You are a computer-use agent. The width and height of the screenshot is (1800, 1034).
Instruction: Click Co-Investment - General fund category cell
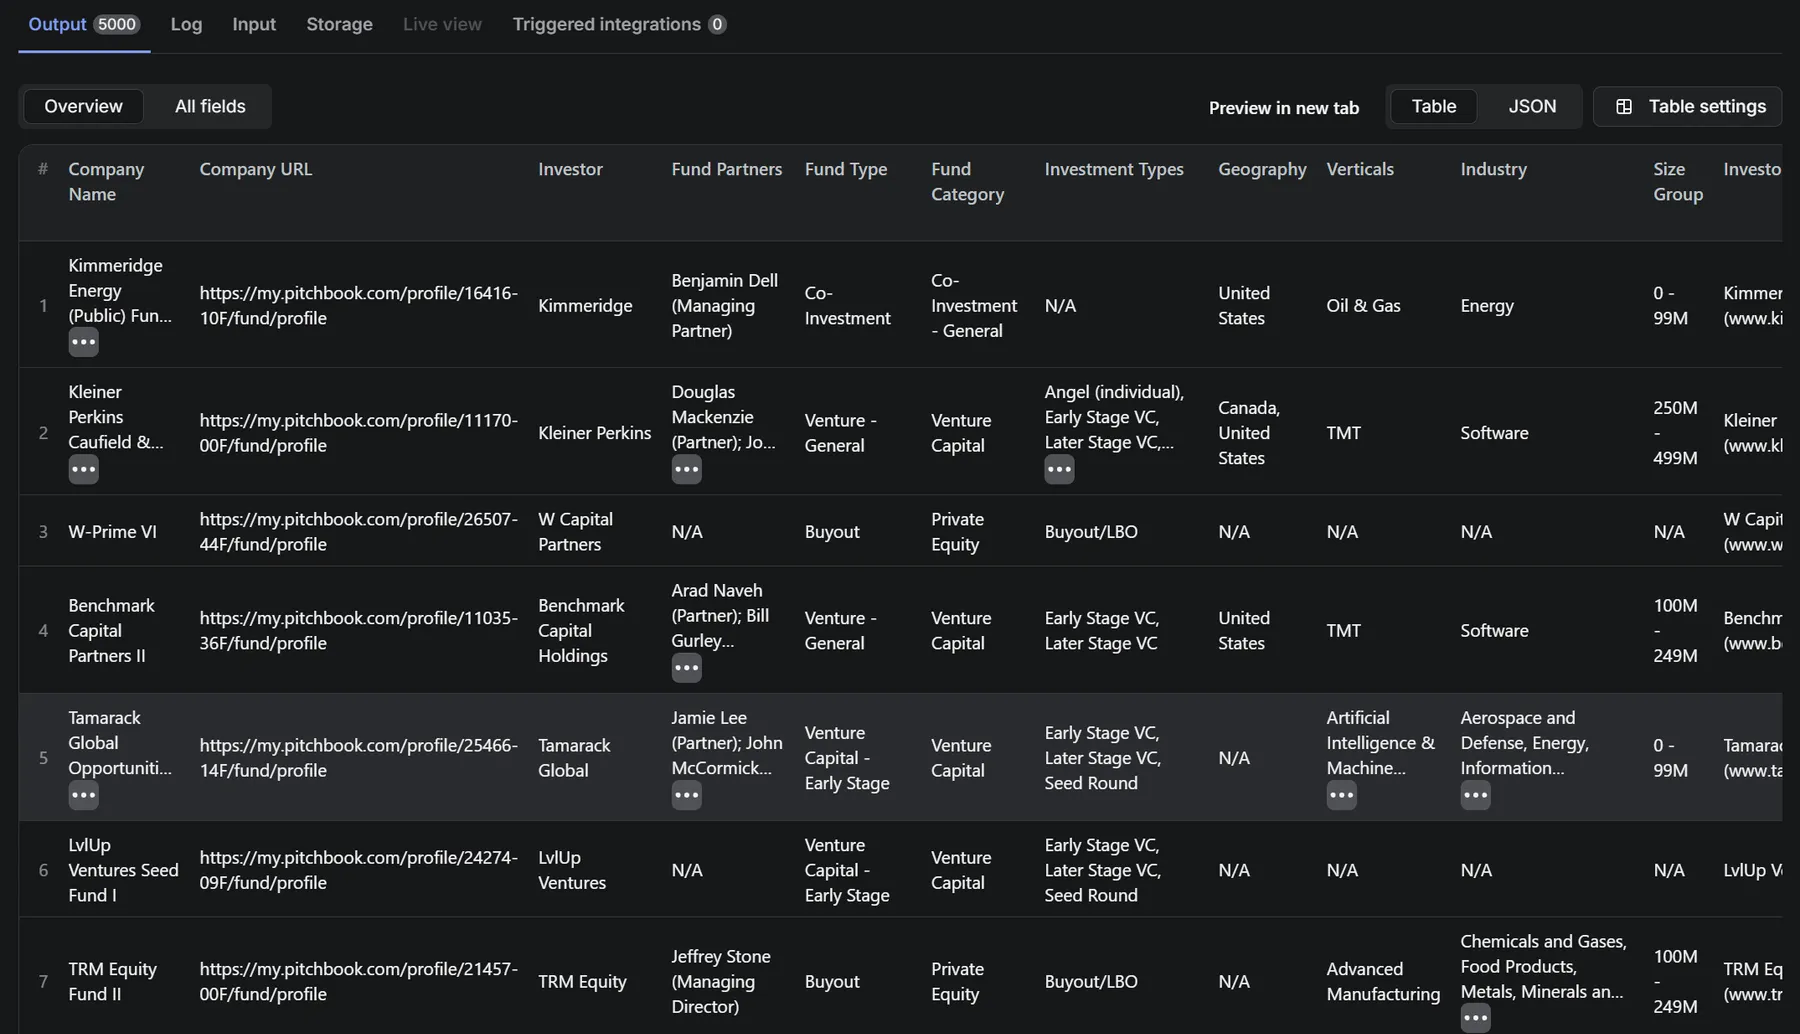(974, 305)
